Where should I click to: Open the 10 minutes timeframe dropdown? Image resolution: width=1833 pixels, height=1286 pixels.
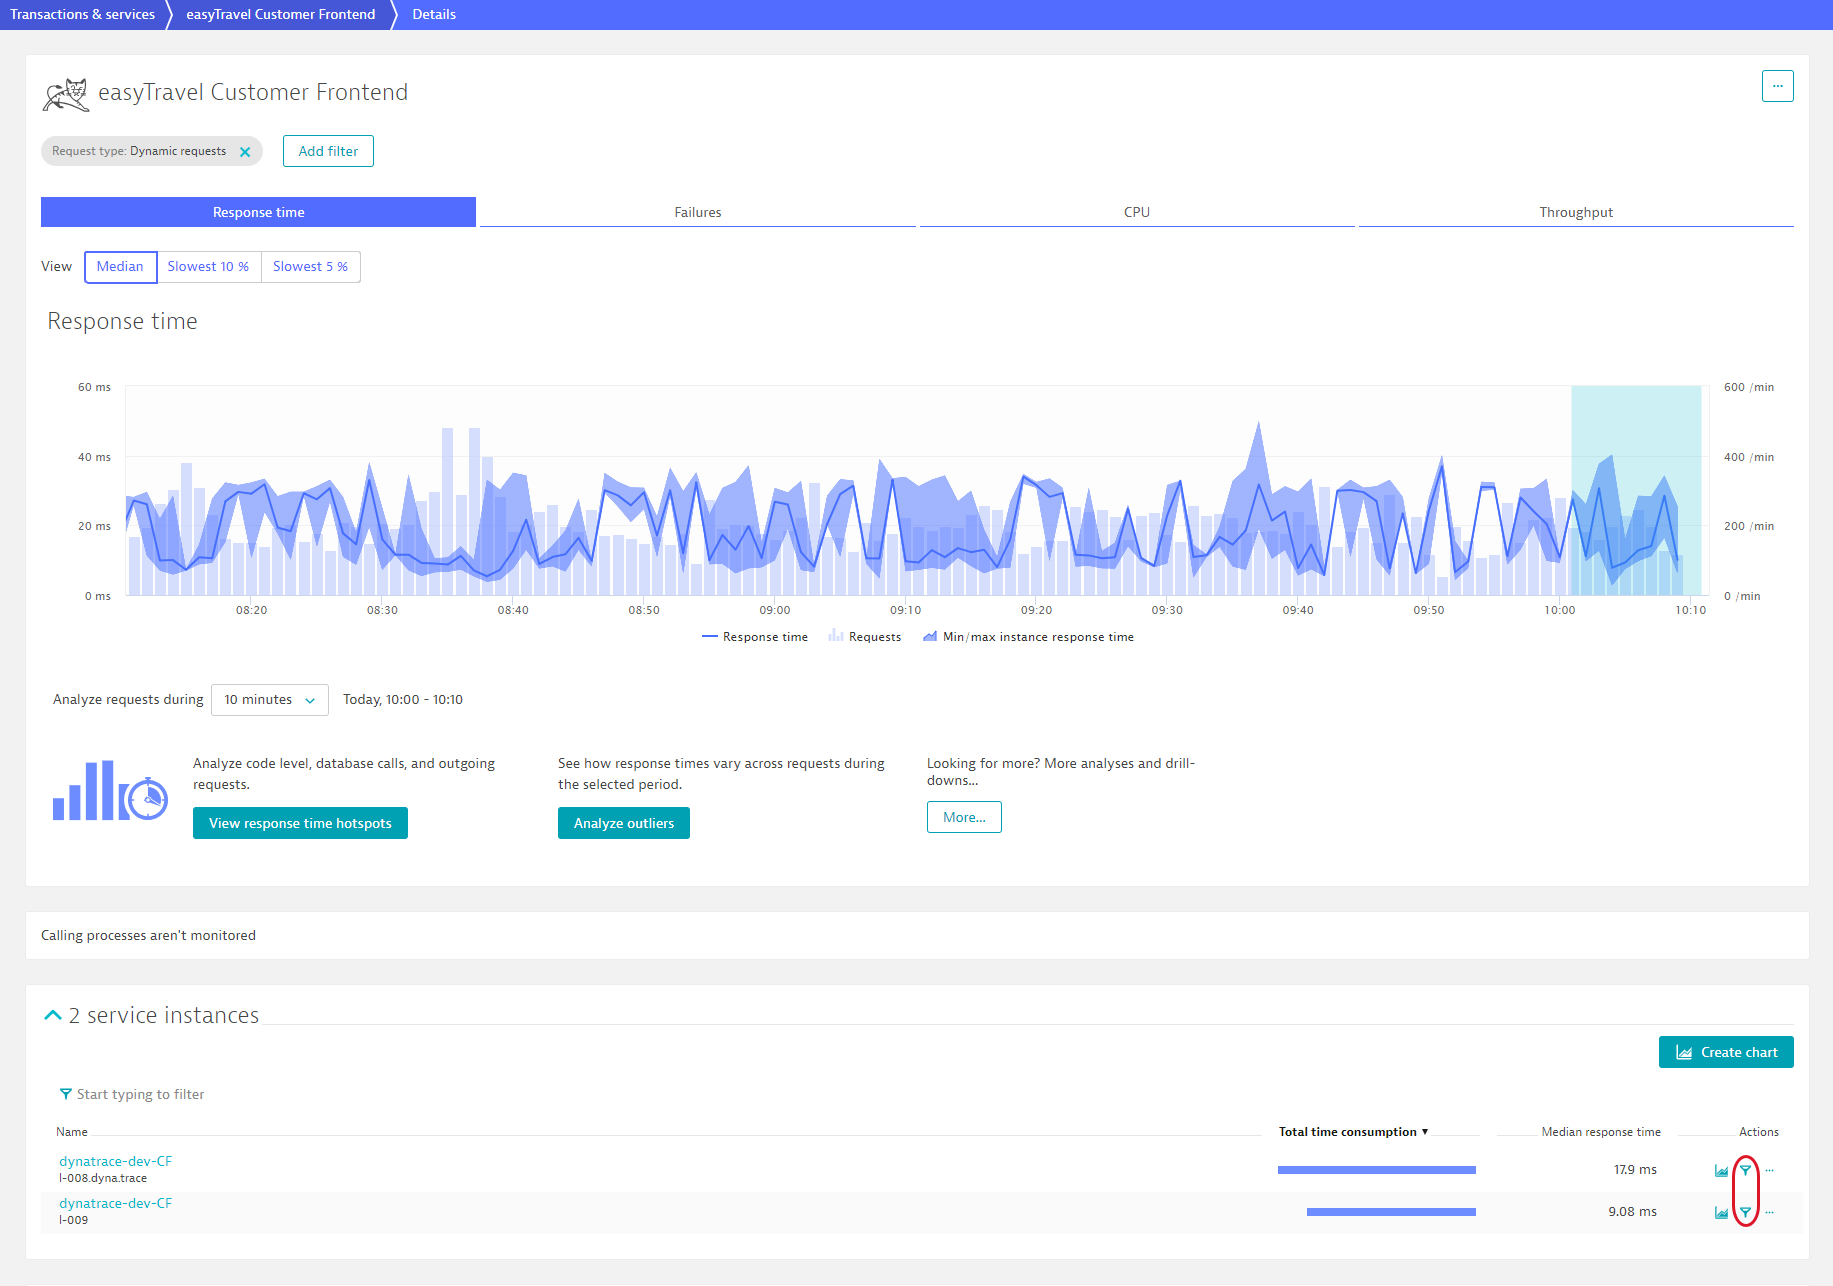[270, 700]
